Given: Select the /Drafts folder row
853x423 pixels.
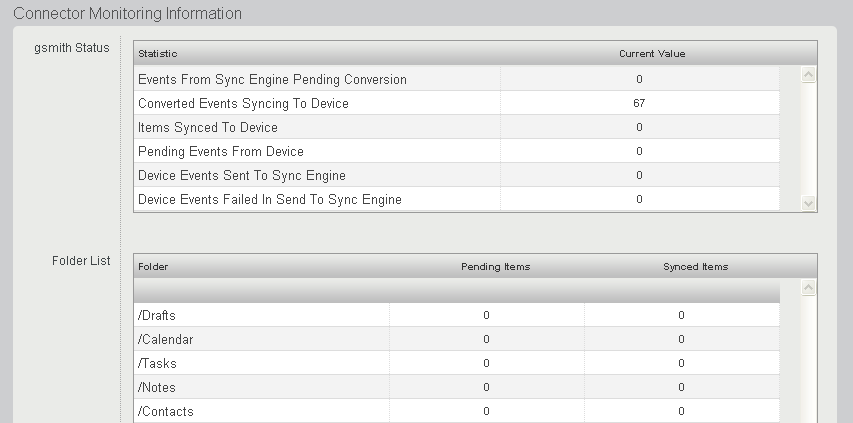Looking at the screenshot, I should (157, 315).
